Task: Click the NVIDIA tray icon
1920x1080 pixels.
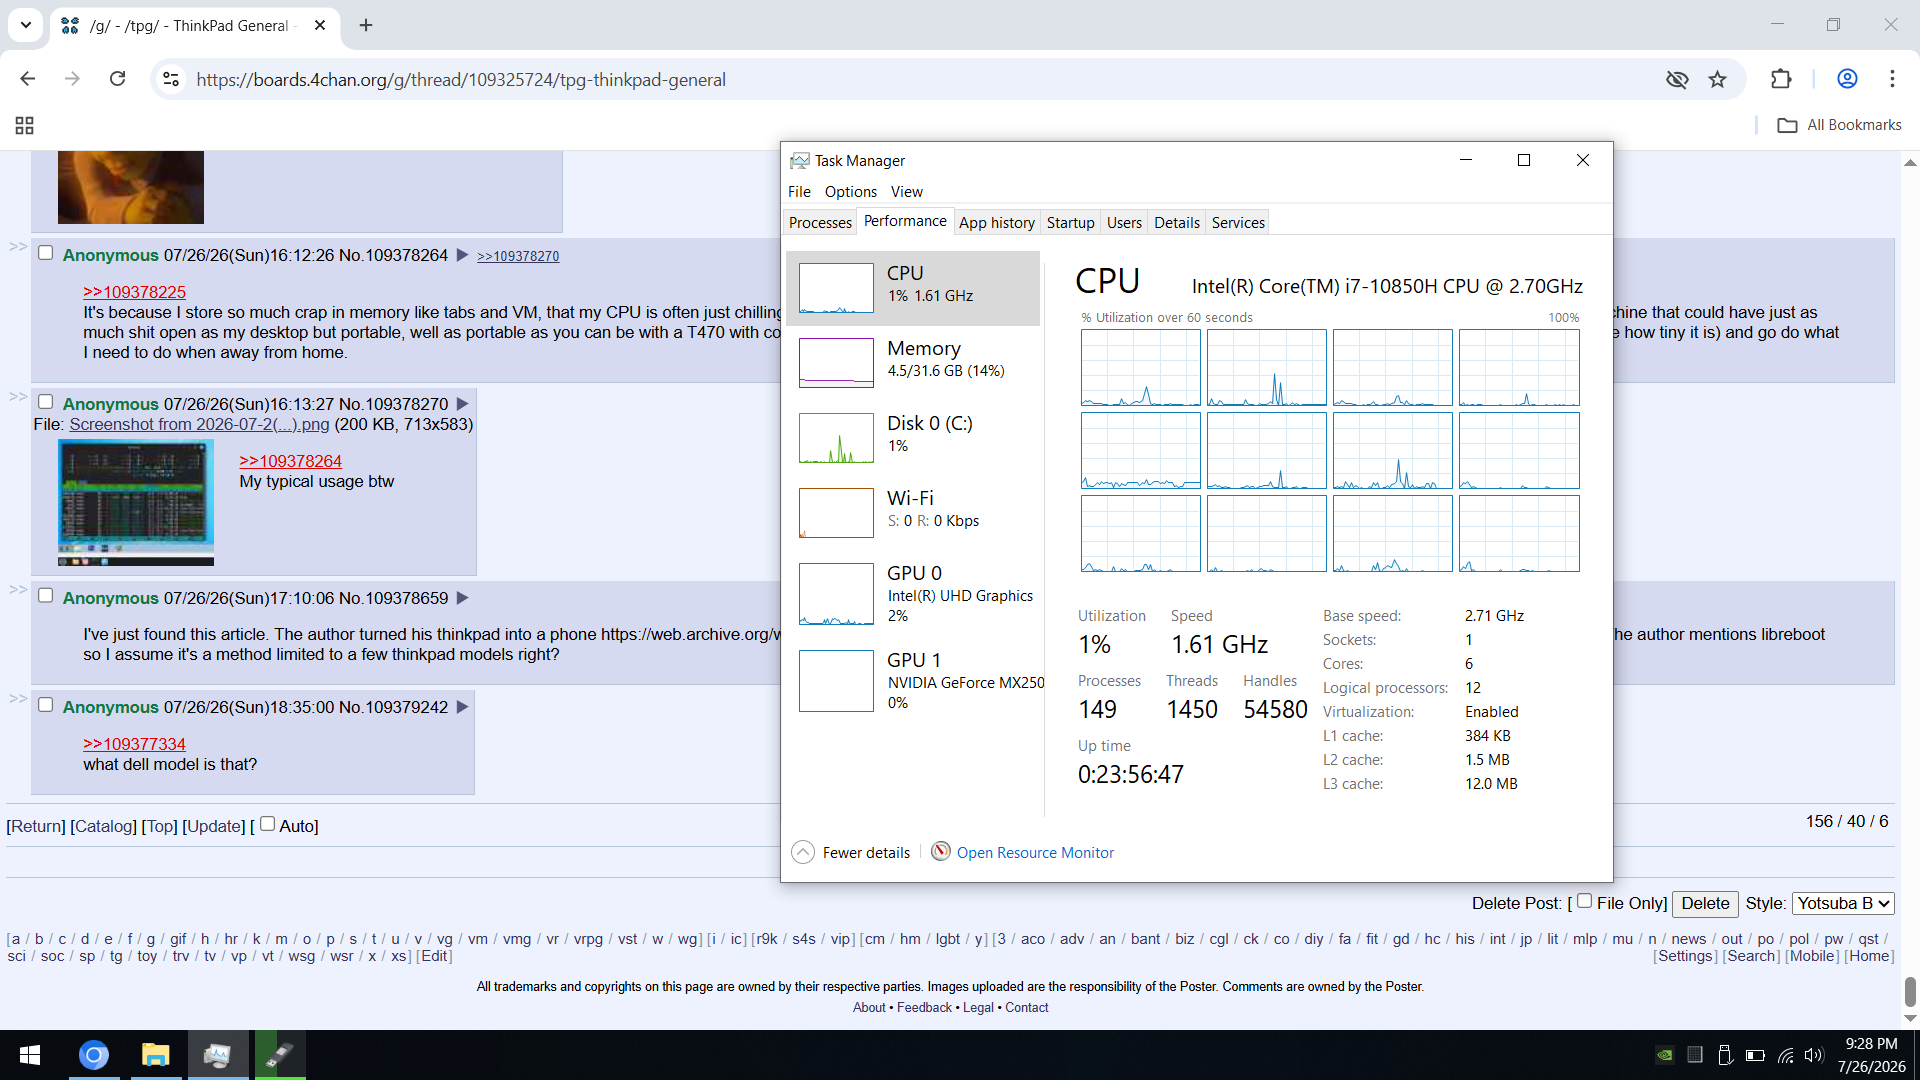Action: point(1665,1055)
